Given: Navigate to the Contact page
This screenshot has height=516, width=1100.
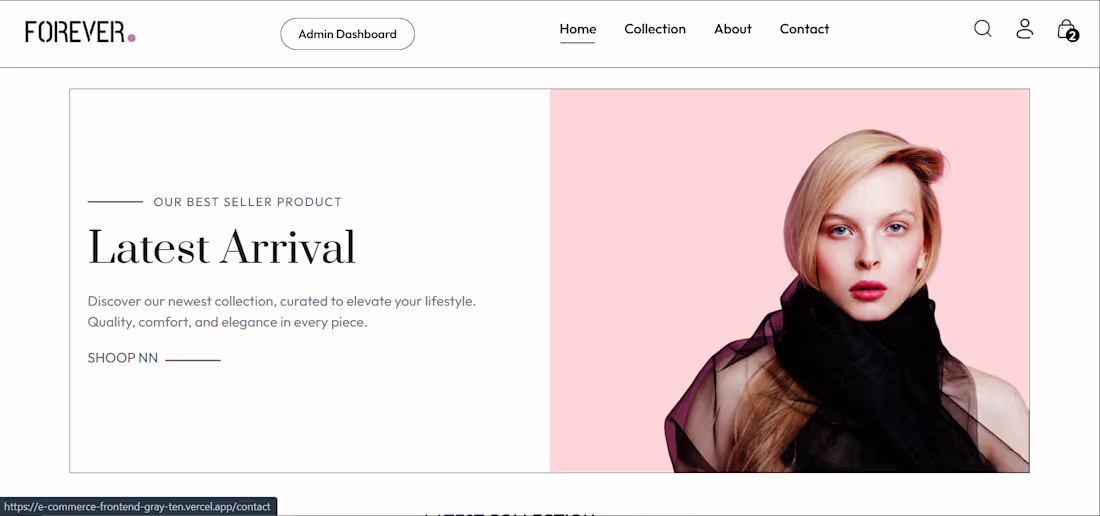Looking at the screenshot, I should click(x=804, y=29).
